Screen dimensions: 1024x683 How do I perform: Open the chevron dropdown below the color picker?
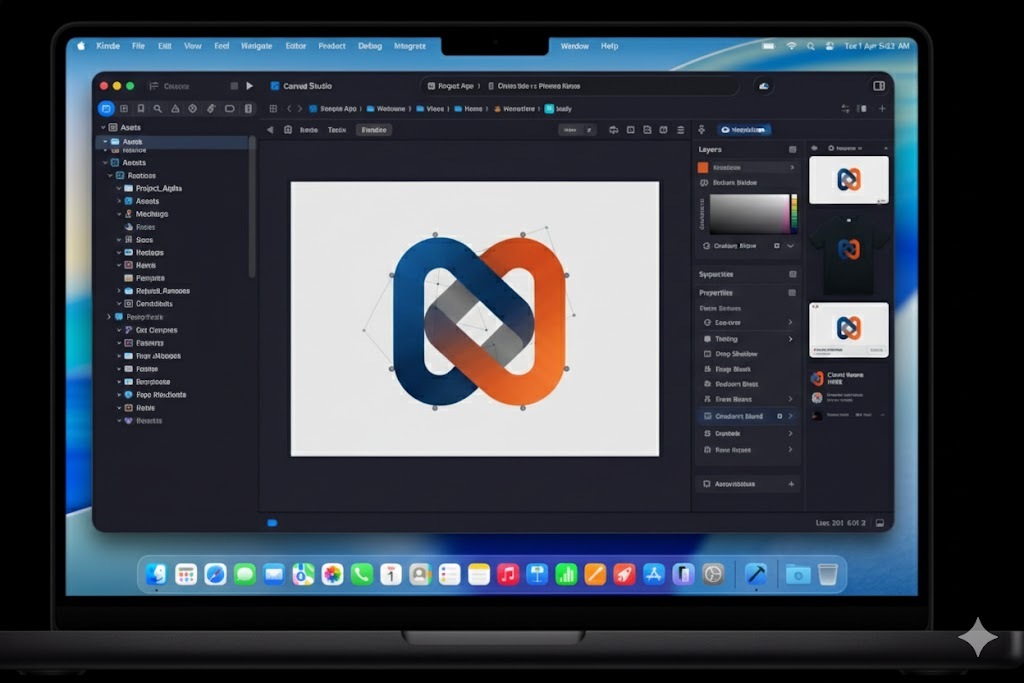click(x=790, y=246)
